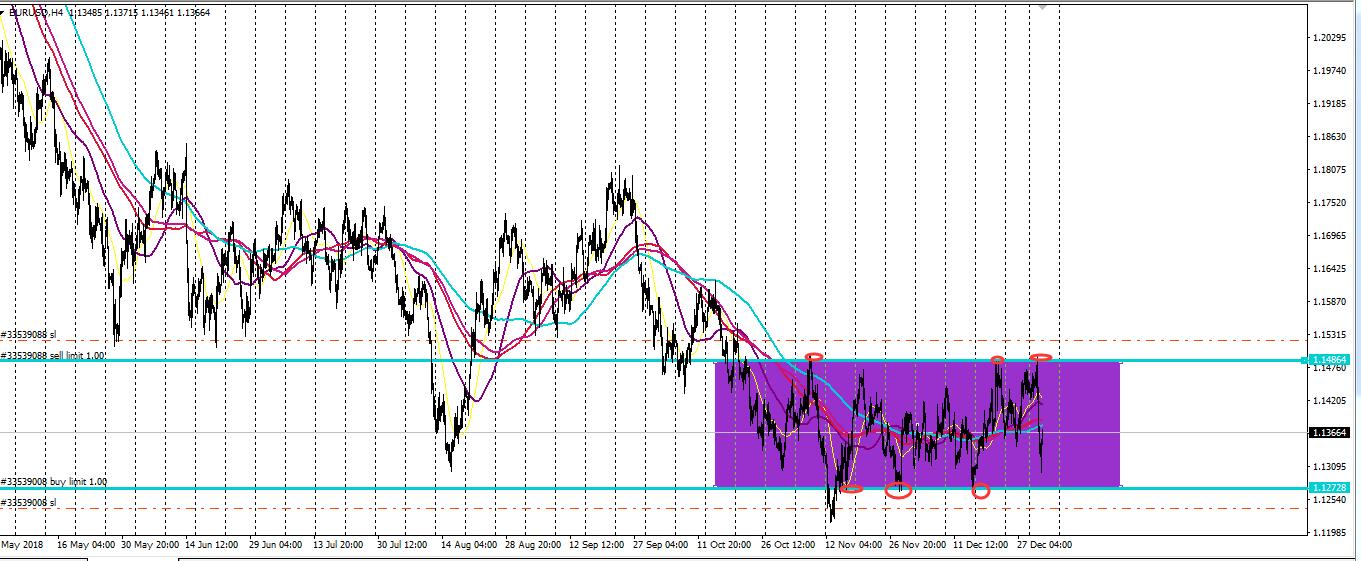Click the 1.16965 price scale label

(x=1329, y=236)
